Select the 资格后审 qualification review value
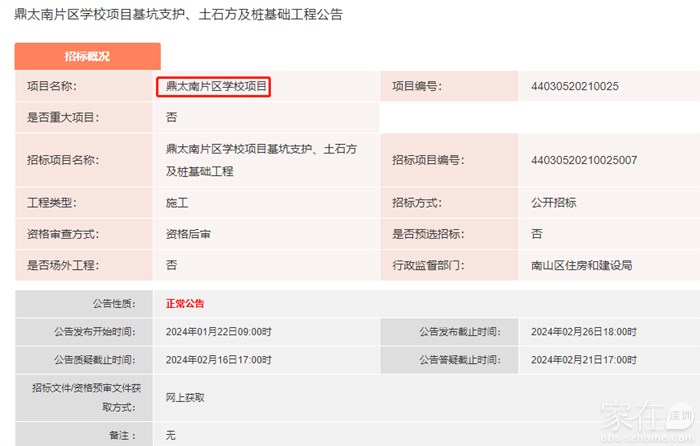The height and width of the screenshot is (446, 700). point(188,234)
